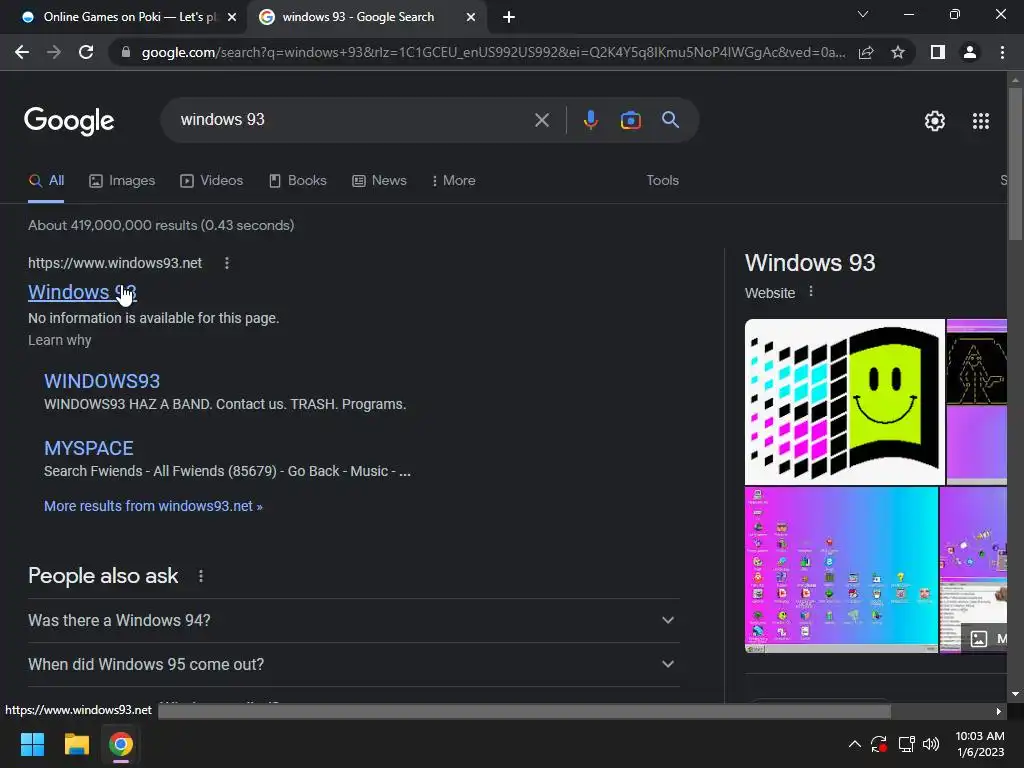Bookmark this tab with star icon
This screenshot has width=1024, height=768.
[898, 52]
